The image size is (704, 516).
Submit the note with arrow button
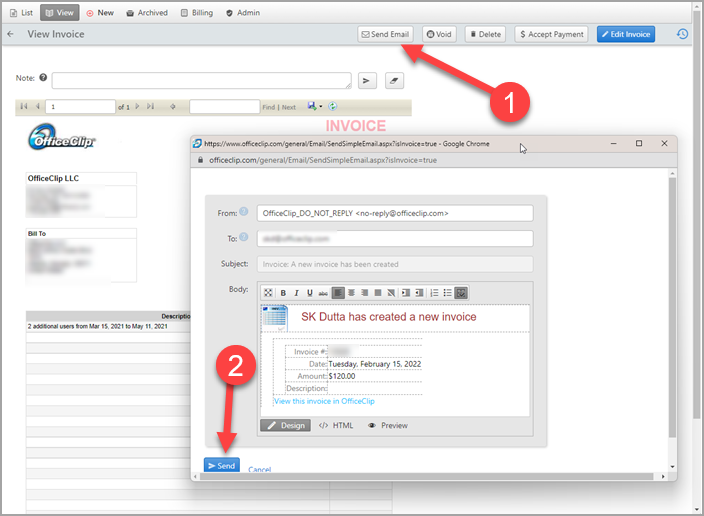pos(367,80)
